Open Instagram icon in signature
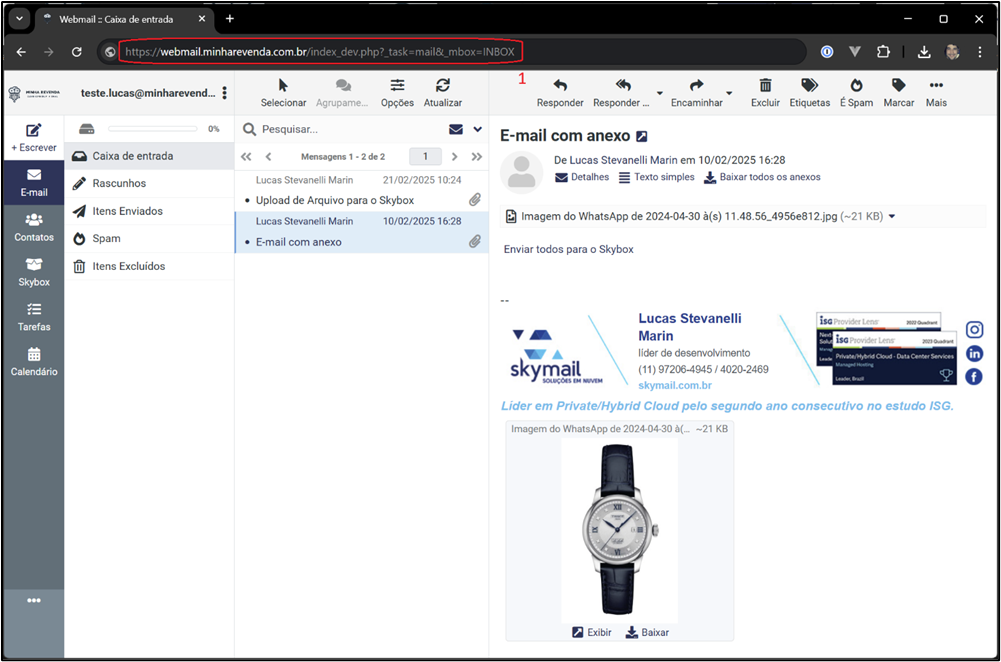 [974, 330]
